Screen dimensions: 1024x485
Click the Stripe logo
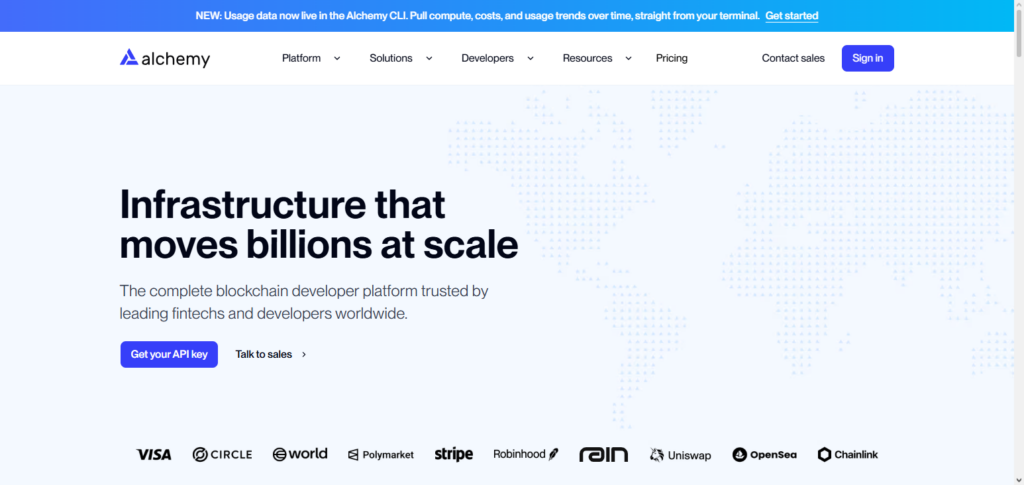(x=454, y=454)
